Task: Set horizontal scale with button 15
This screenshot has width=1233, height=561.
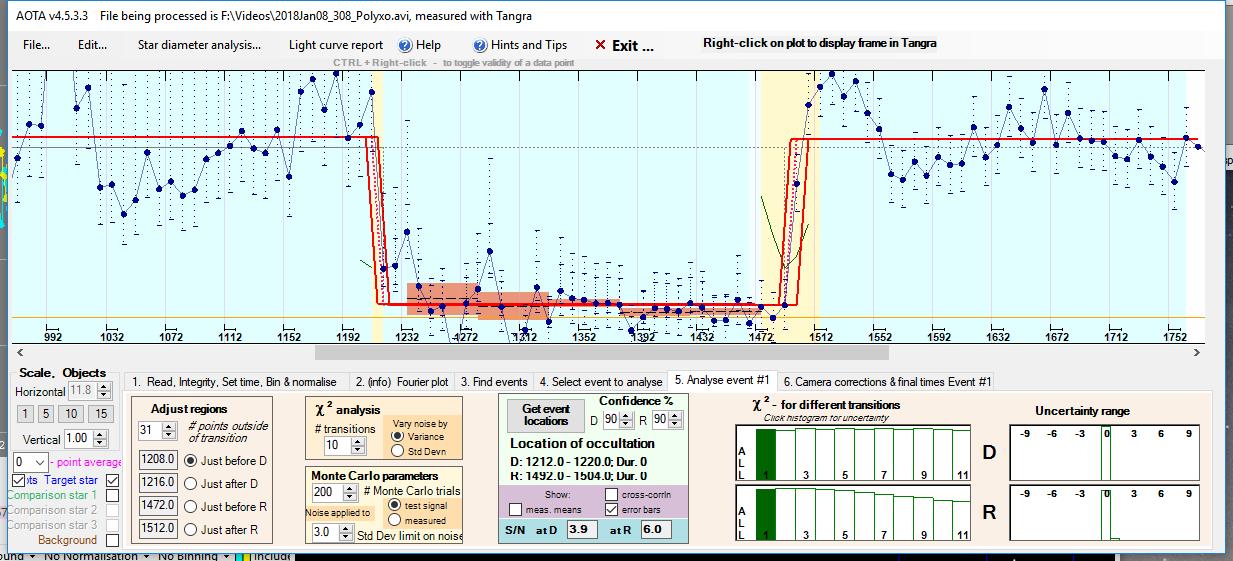Action: [x=100, y=414]
